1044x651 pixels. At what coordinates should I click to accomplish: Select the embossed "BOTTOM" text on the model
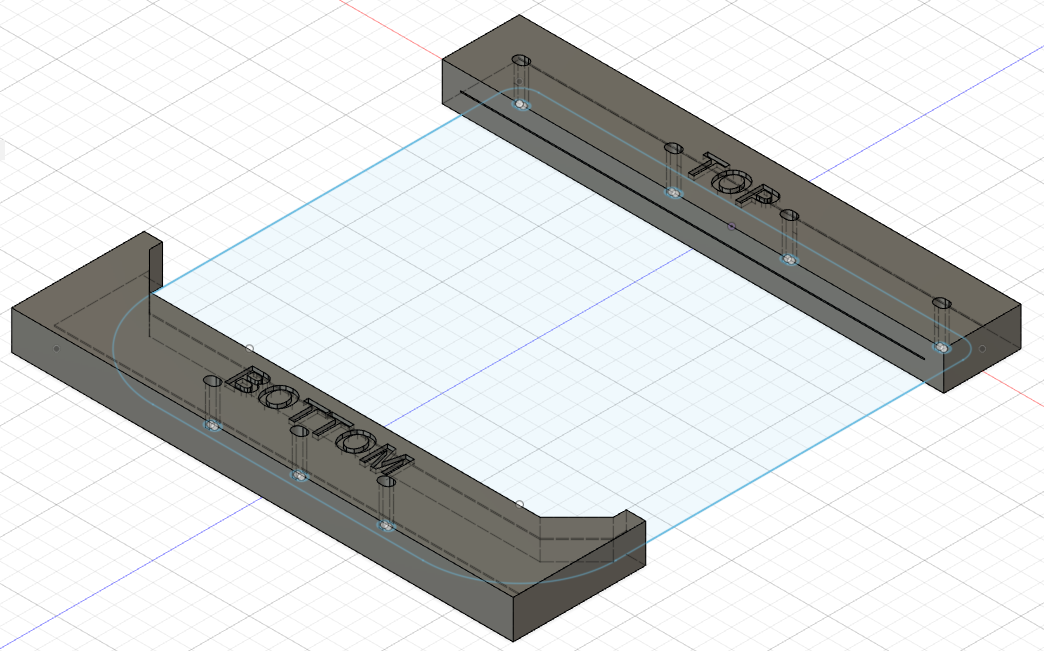tap(320, 421)
